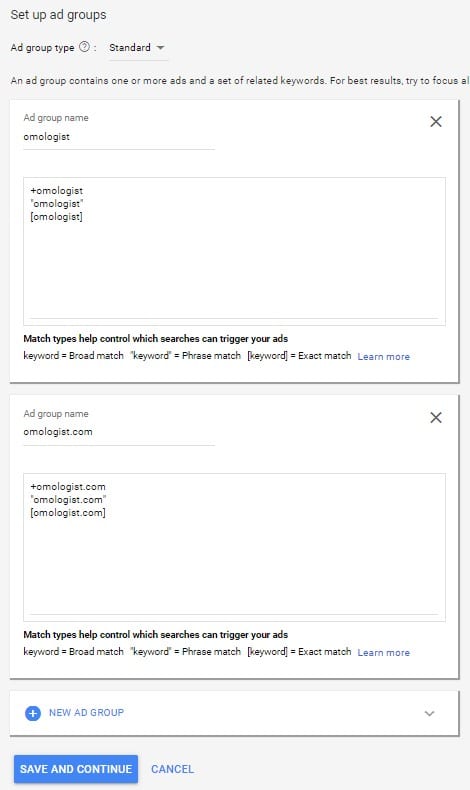470x790 pixels.
Task: Place cursor on the +omologist.com keyword line
Action: click(x=68, y=487)
